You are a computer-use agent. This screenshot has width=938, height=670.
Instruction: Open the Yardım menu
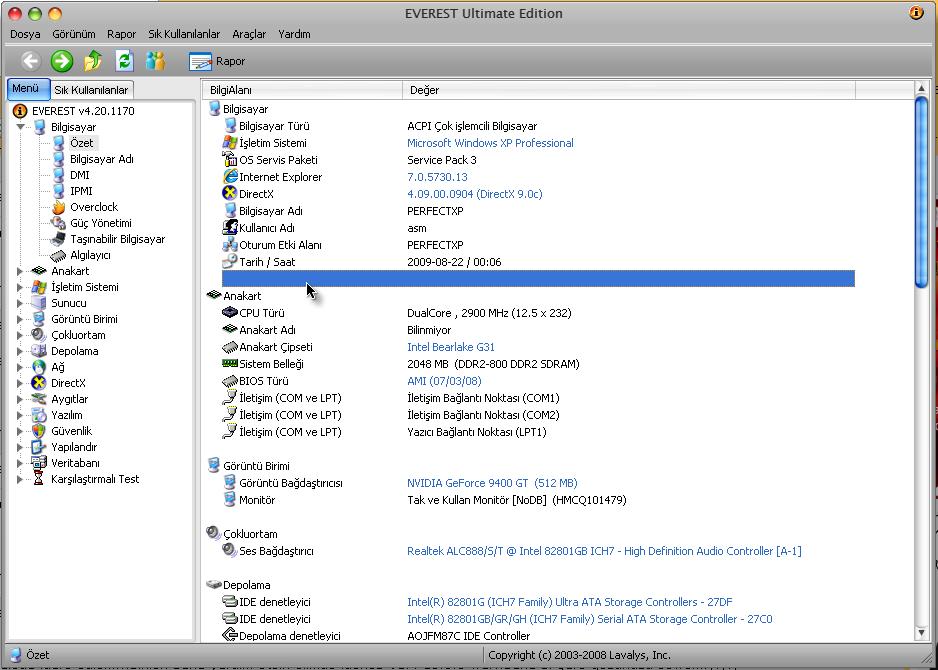pyautogui.click(x=294, y=34)
